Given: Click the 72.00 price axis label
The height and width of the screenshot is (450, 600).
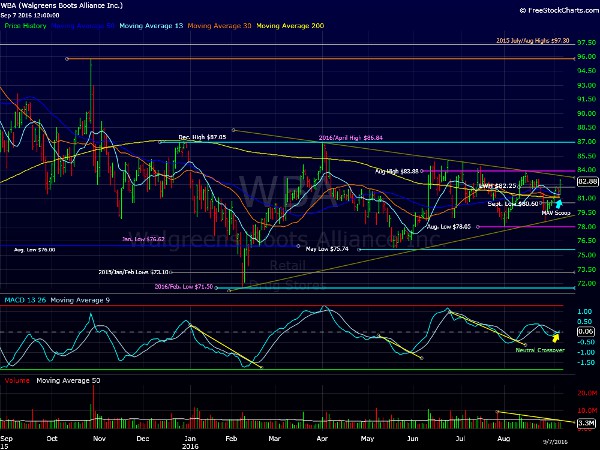Looking at the screenshot, I should click(x=586, y=284).
